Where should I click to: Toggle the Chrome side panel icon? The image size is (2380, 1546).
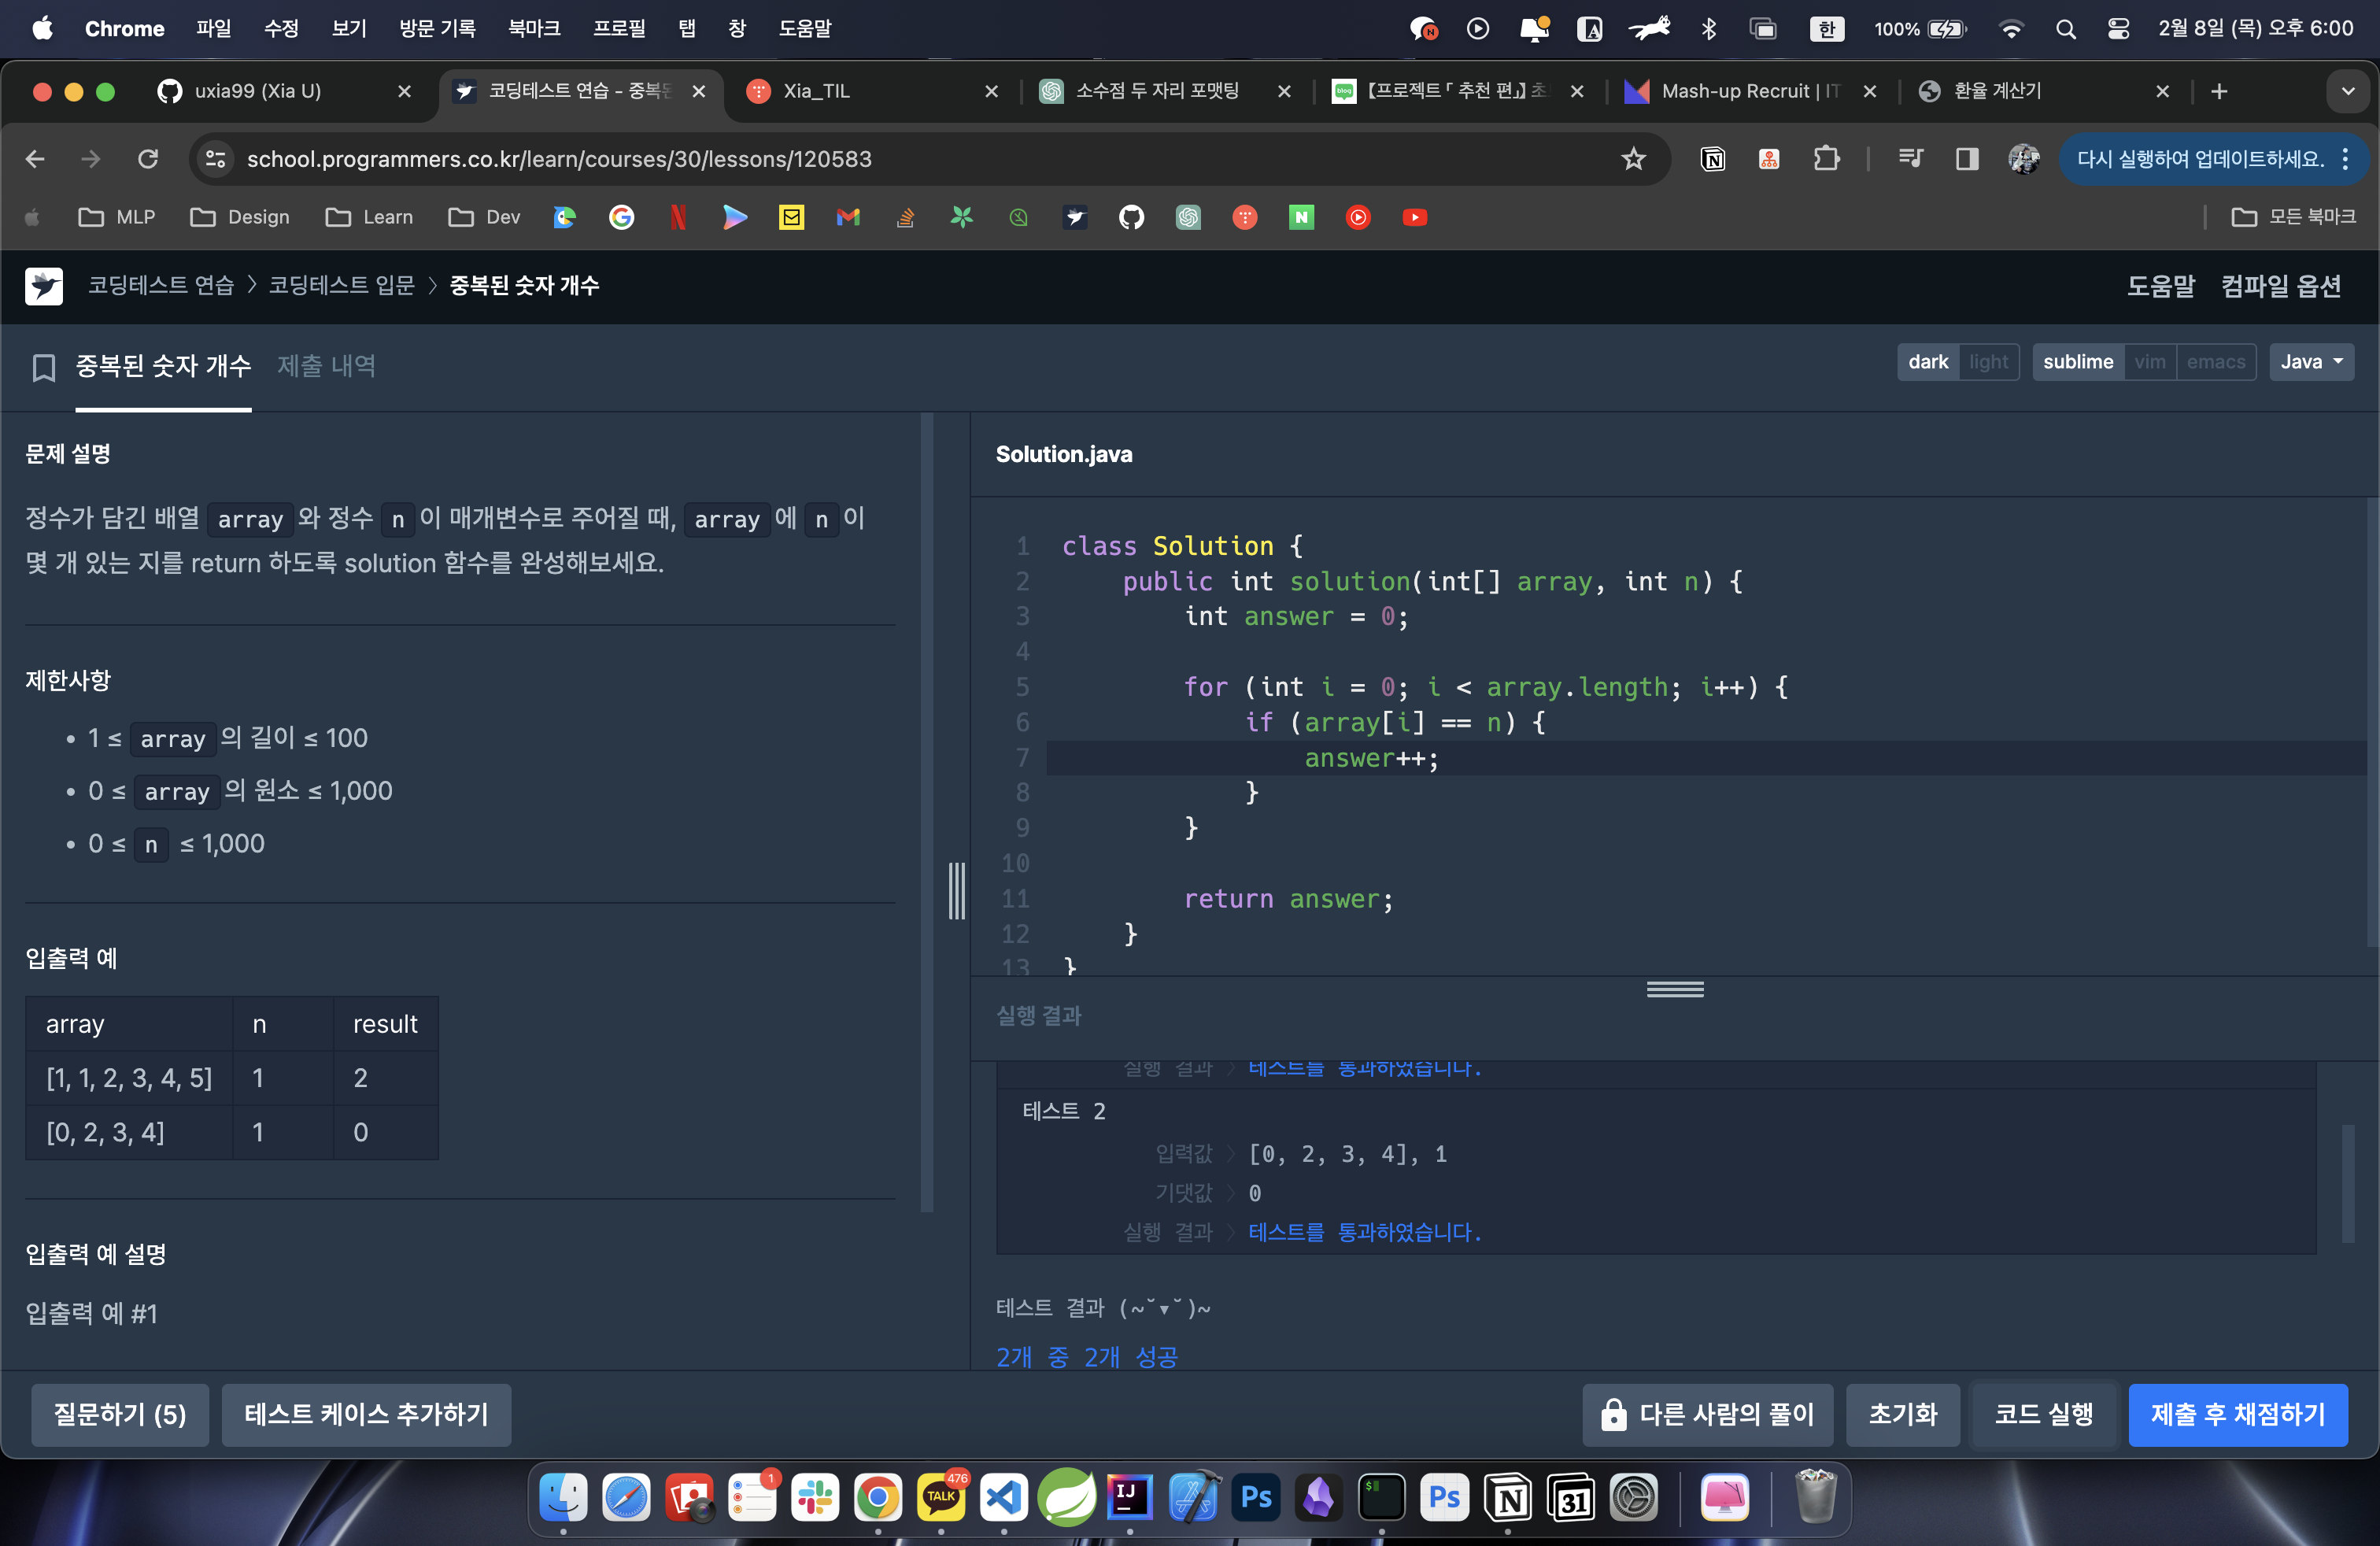pos(1966,159)
